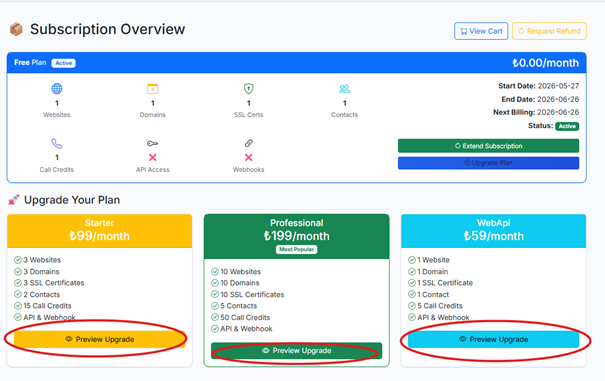Click the Domains calendar icon
The width and height of the screenshot is (605, 381).
(152, 89)
